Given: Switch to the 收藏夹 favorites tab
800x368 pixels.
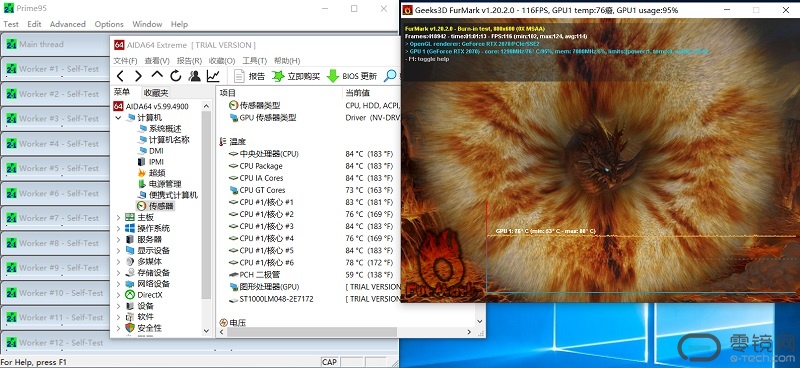Looking at the screenshot, I should pyautogui.click(x=156, y=93).
